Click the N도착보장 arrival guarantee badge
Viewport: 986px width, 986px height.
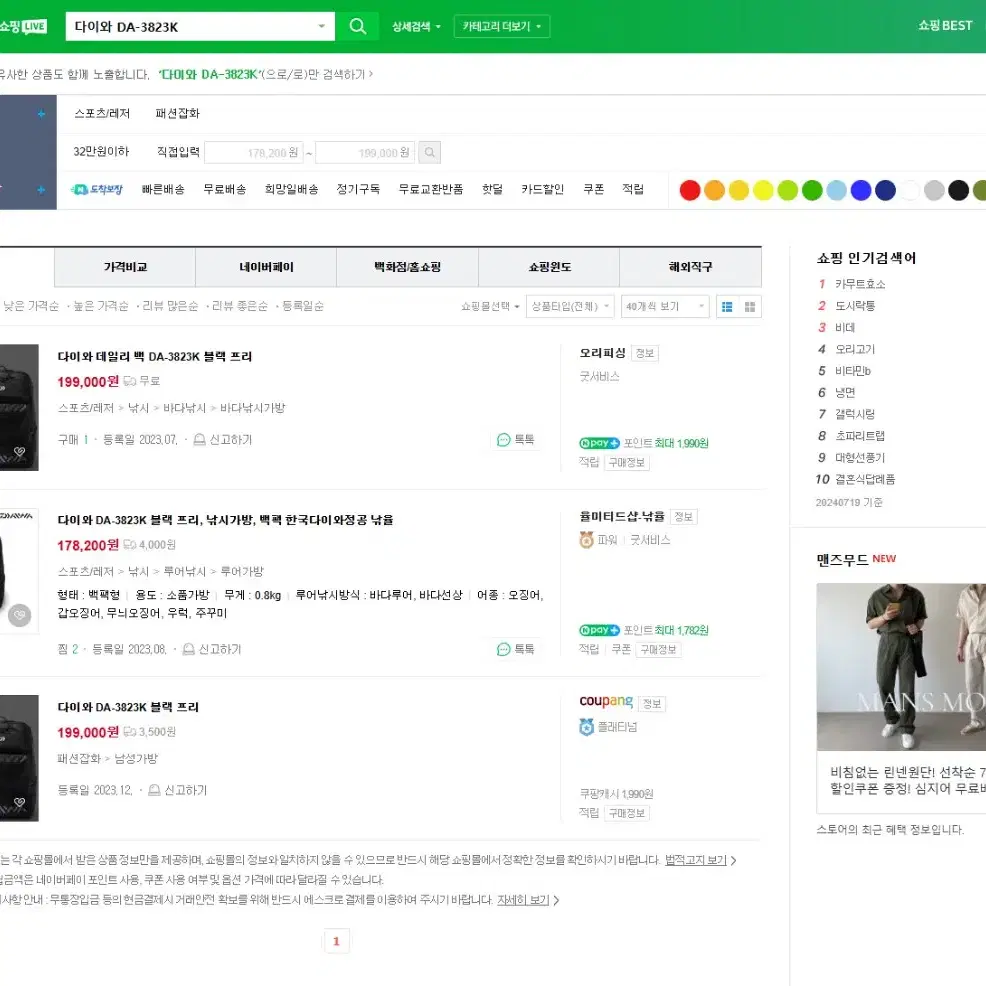97,189
